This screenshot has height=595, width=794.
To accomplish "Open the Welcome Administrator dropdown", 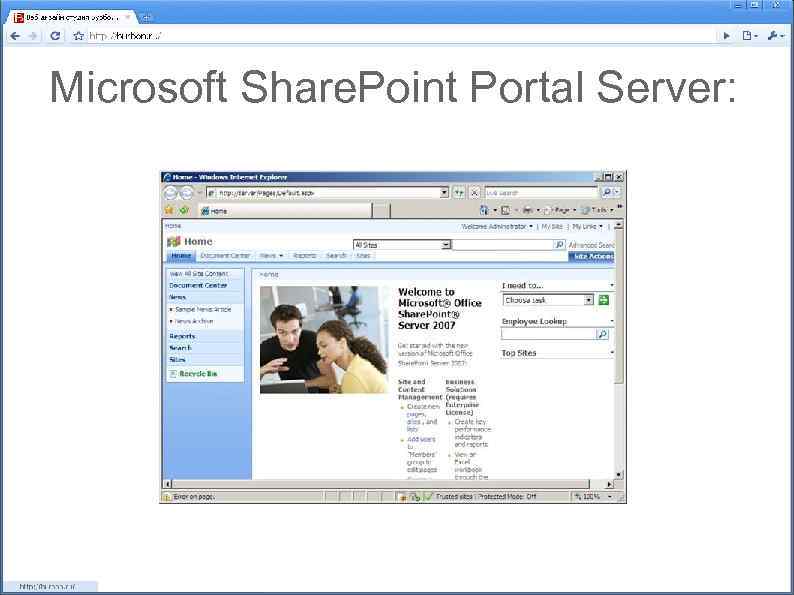I will [x=497, y=227].
